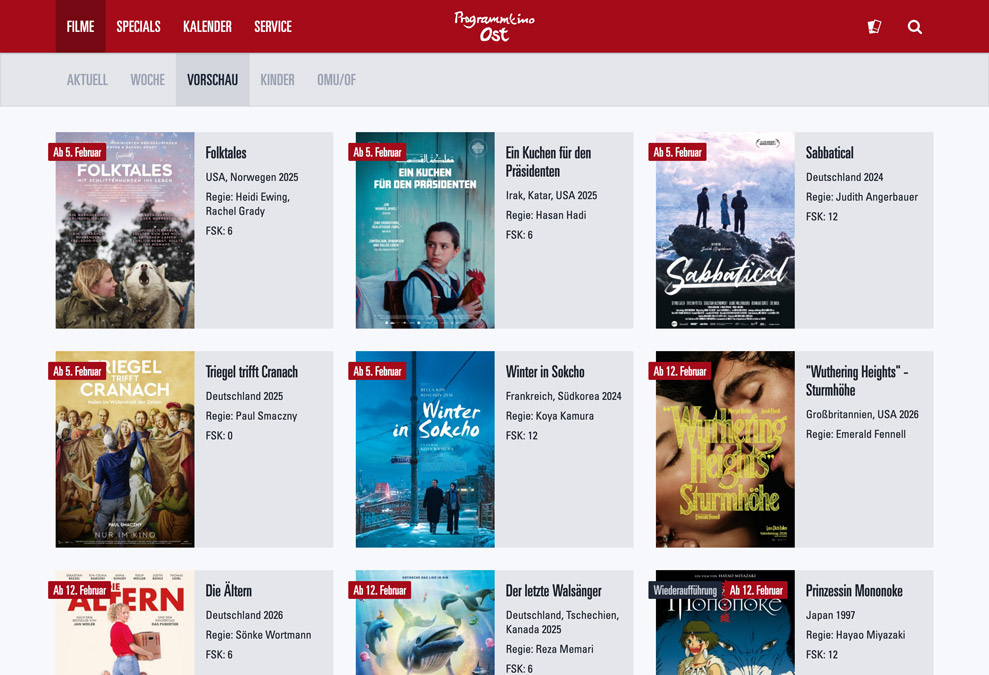The width and height of the screenshot is (989, 675).
Task: Click the Prinzessin Mononoke title link
Action: click(854, 591)
